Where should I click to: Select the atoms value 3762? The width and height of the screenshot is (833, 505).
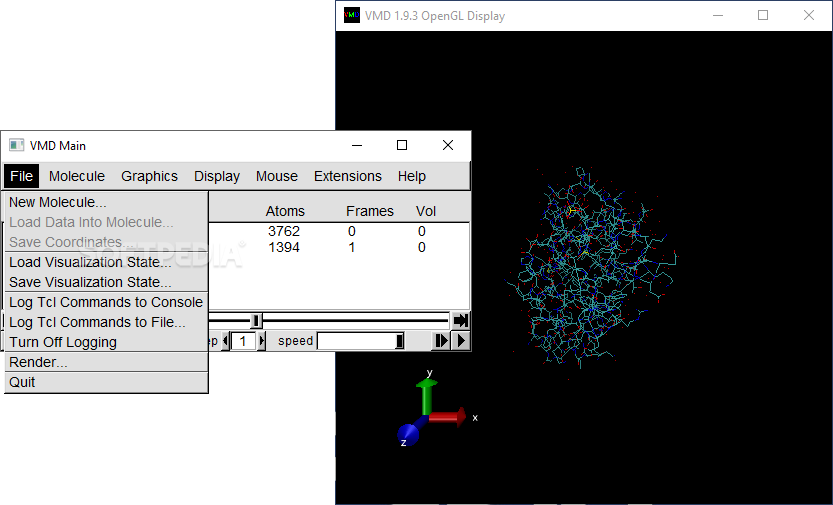tap(284, 232)
